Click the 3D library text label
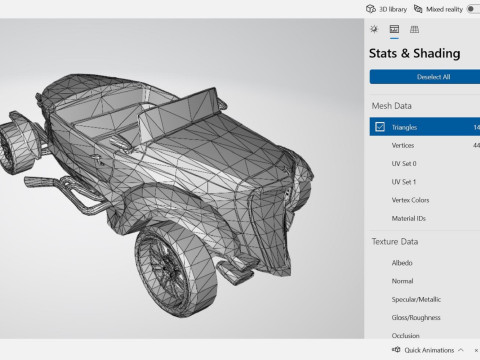 393,9
